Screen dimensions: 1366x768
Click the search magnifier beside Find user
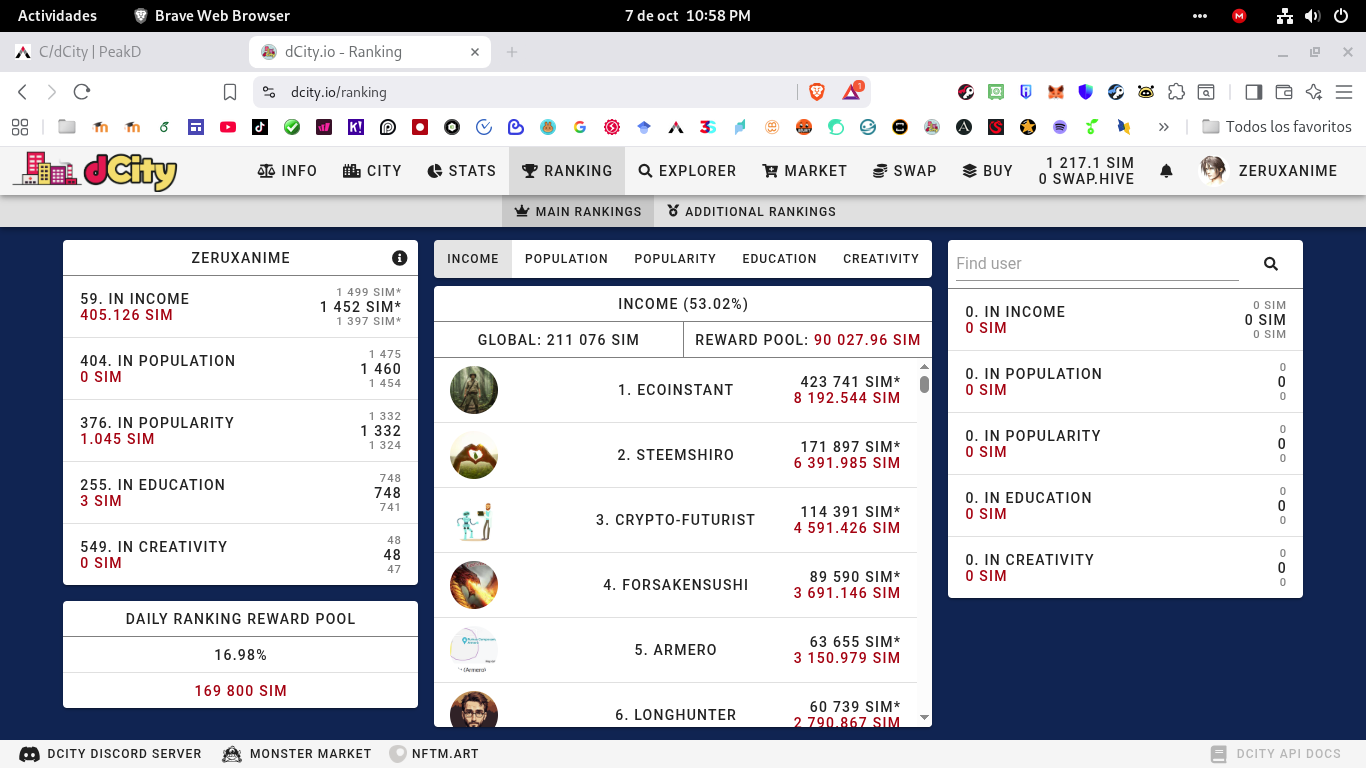coord(1270,264)
